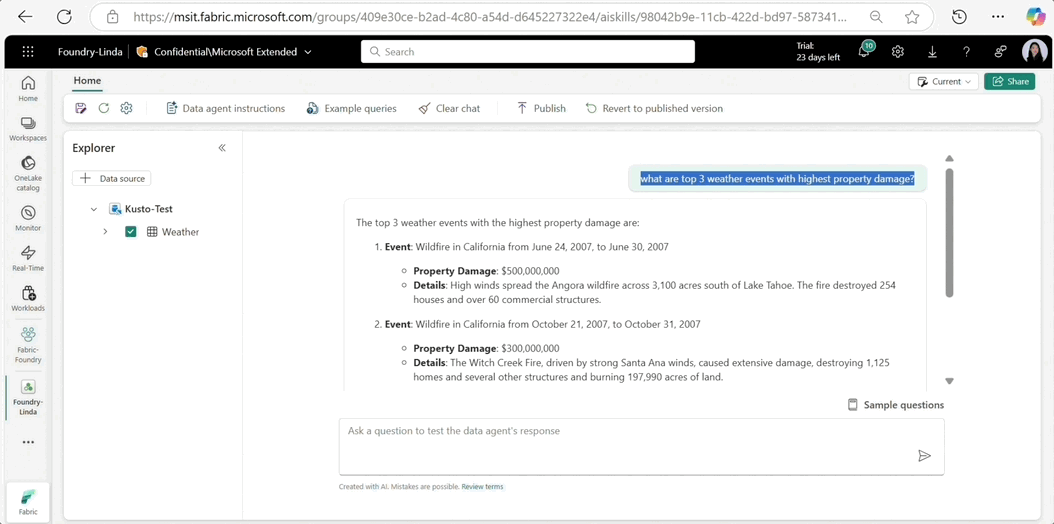Send message with the paper plane icon
This screenshot has width=1054, height=524.
(x=924, y=456)
